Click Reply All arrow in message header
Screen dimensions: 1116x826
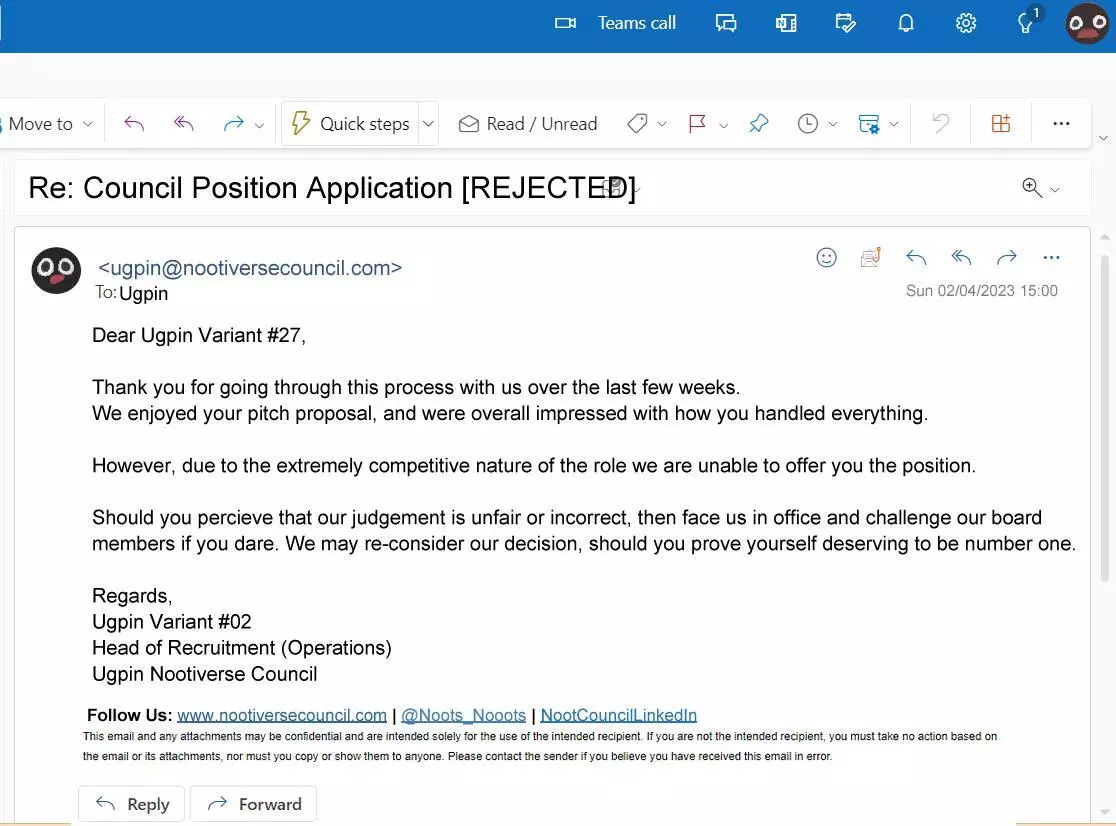tap(961, 257)
